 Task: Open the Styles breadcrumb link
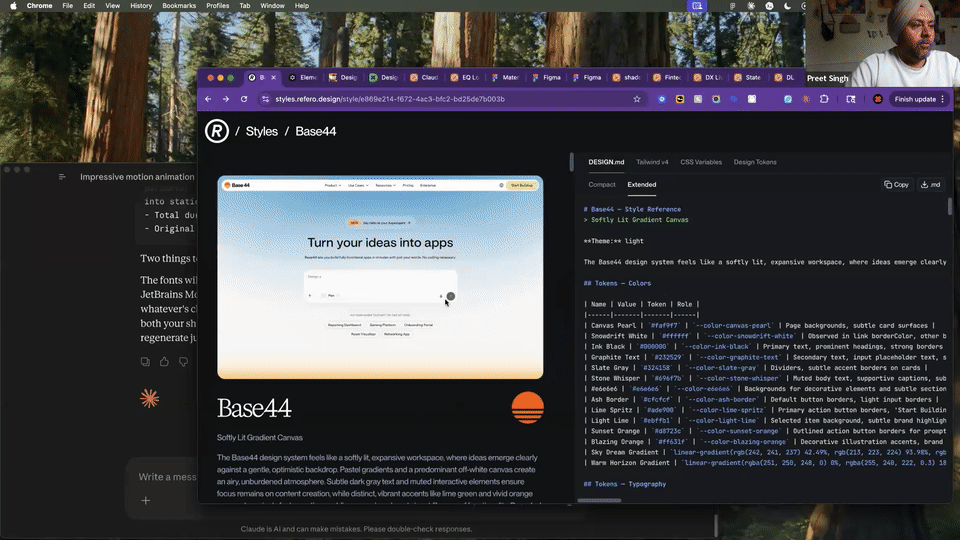(261, 131)
